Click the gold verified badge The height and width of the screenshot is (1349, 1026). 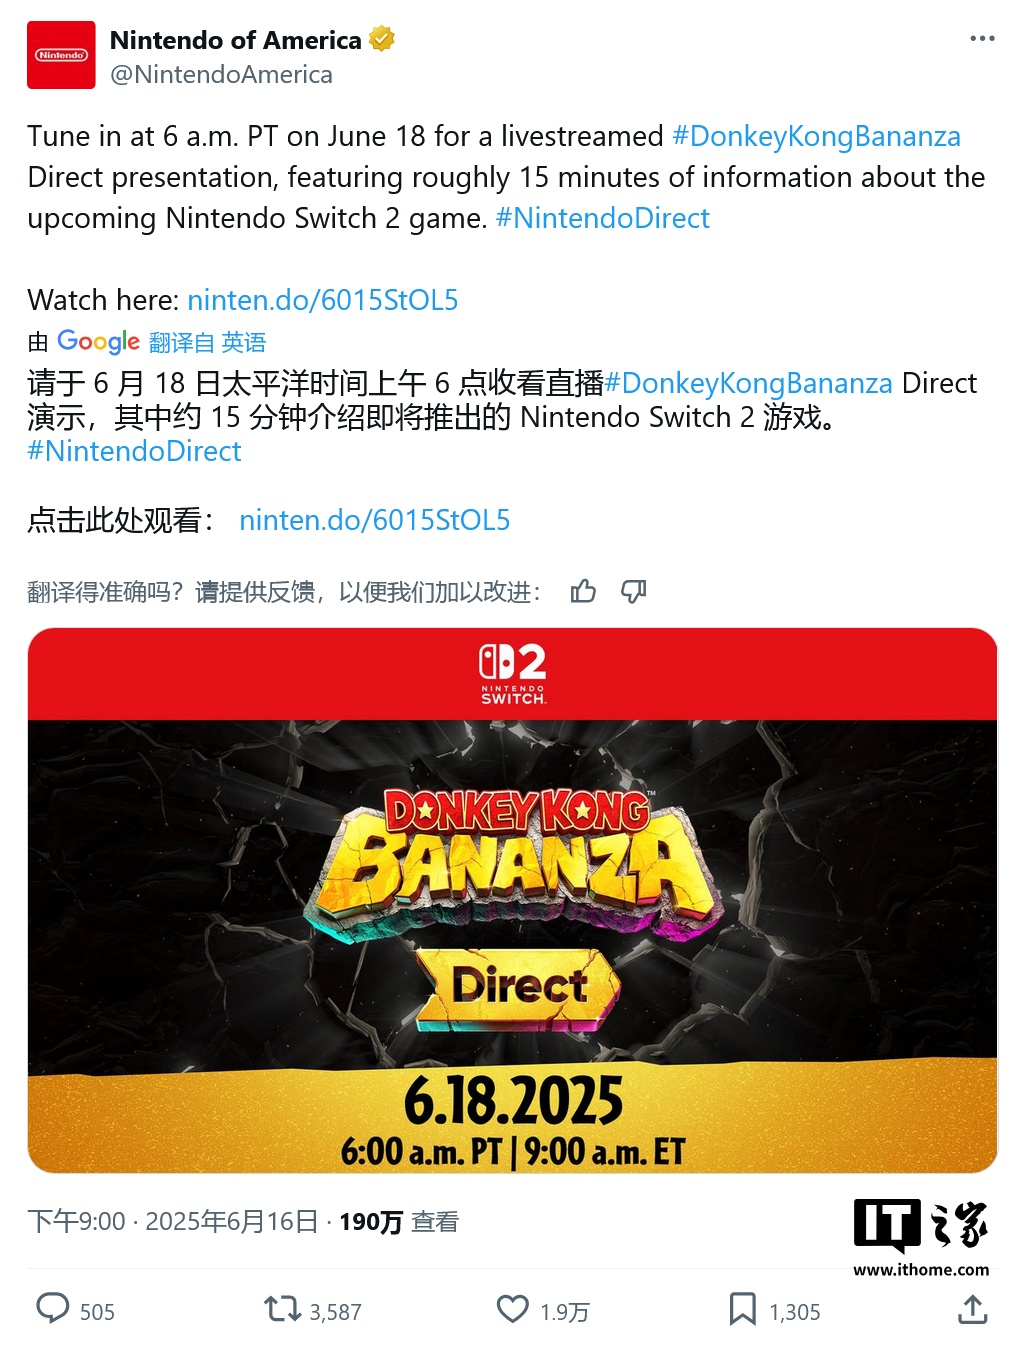pos(382,39)
